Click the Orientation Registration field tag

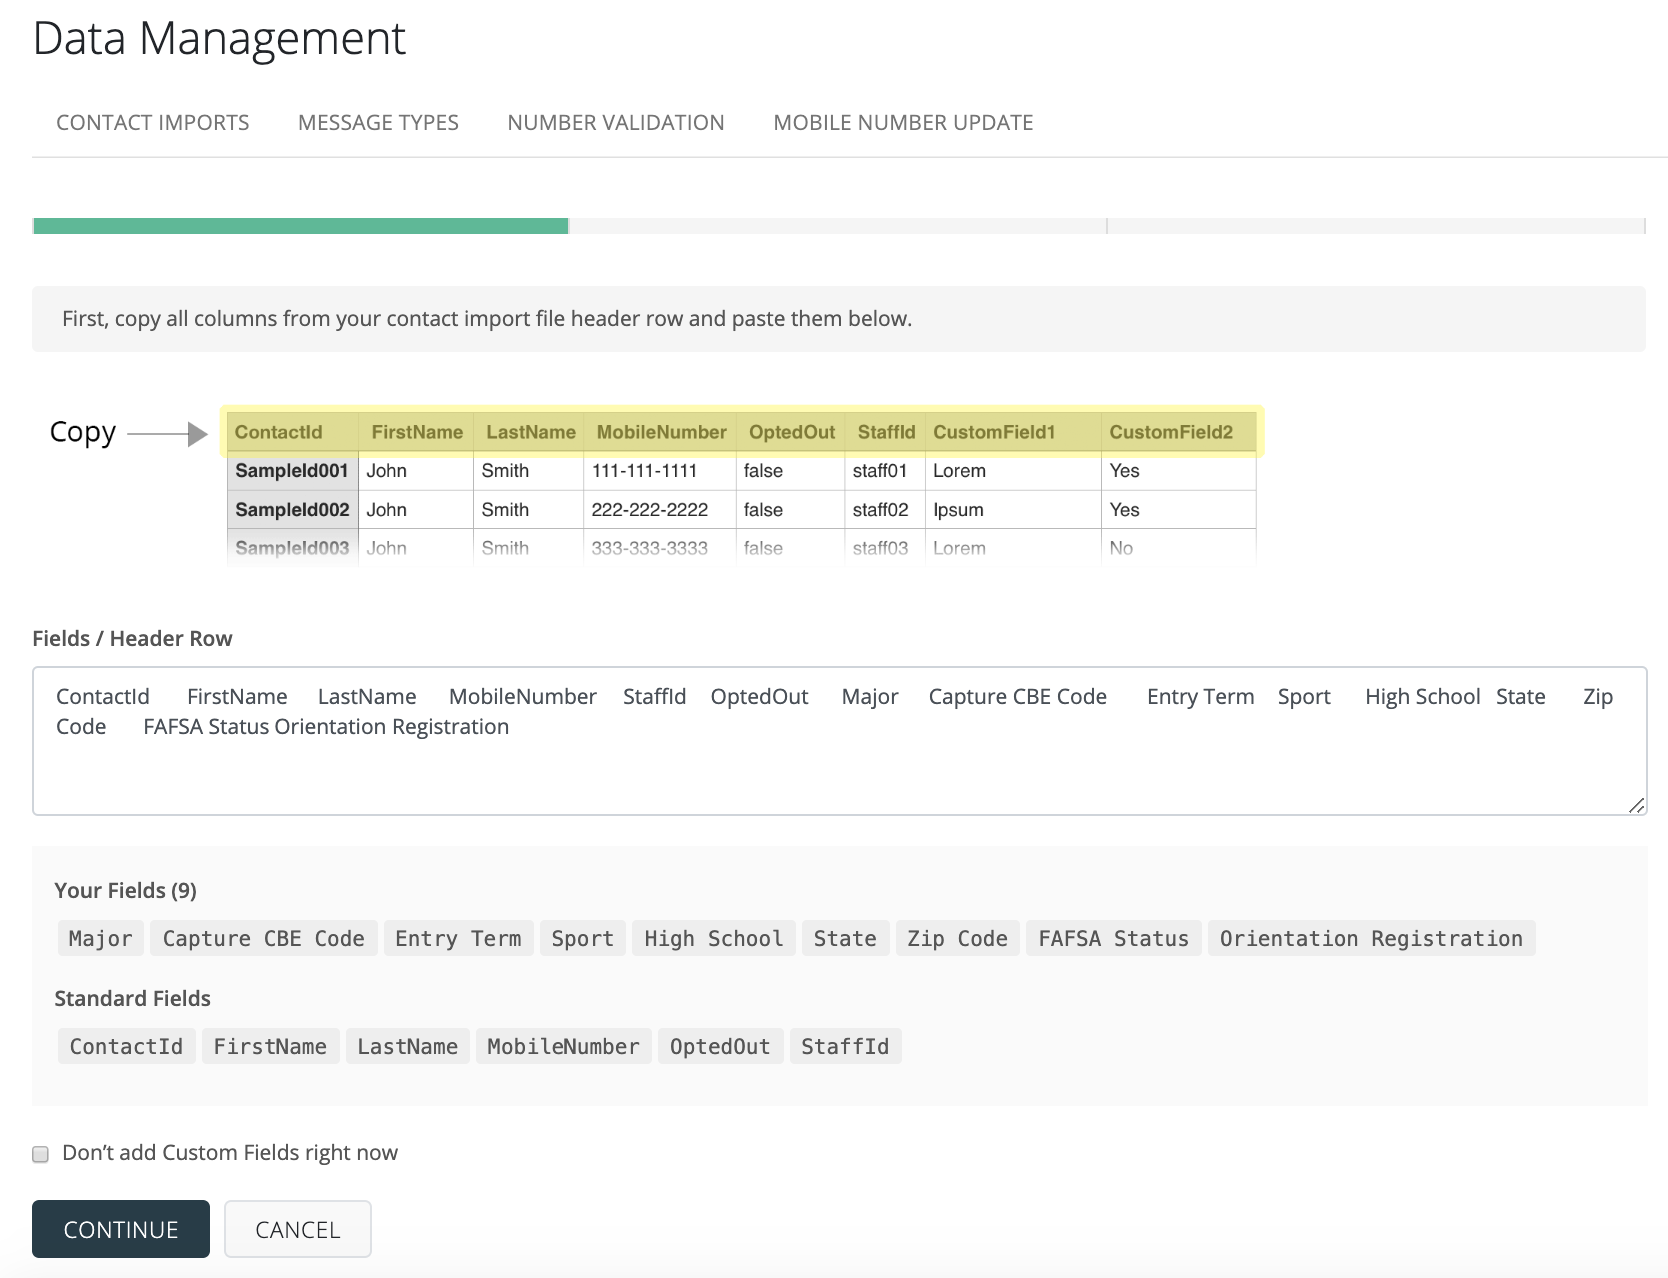click(1370, 938)
